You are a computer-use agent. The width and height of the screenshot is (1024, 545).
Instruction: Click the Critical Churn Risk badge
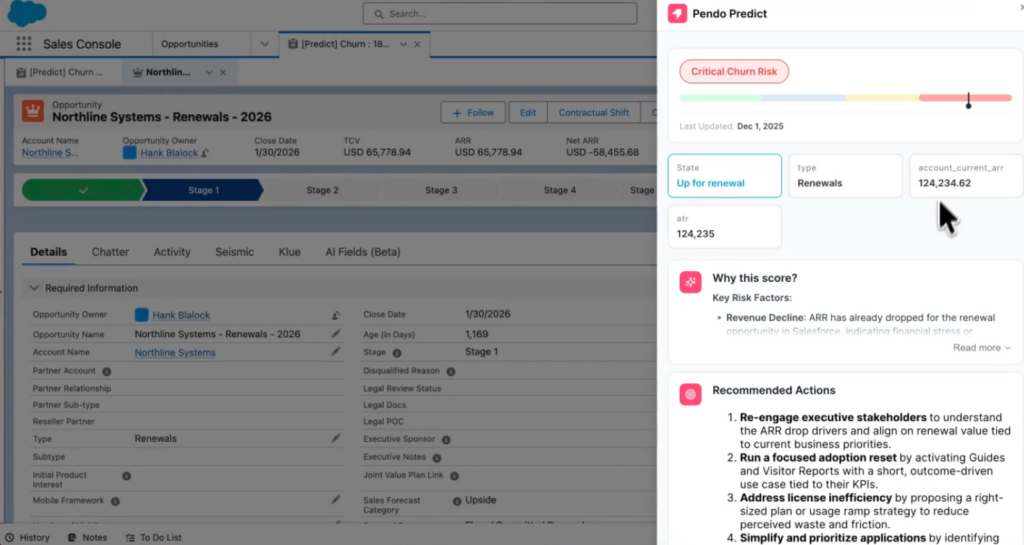pos(734,72)
